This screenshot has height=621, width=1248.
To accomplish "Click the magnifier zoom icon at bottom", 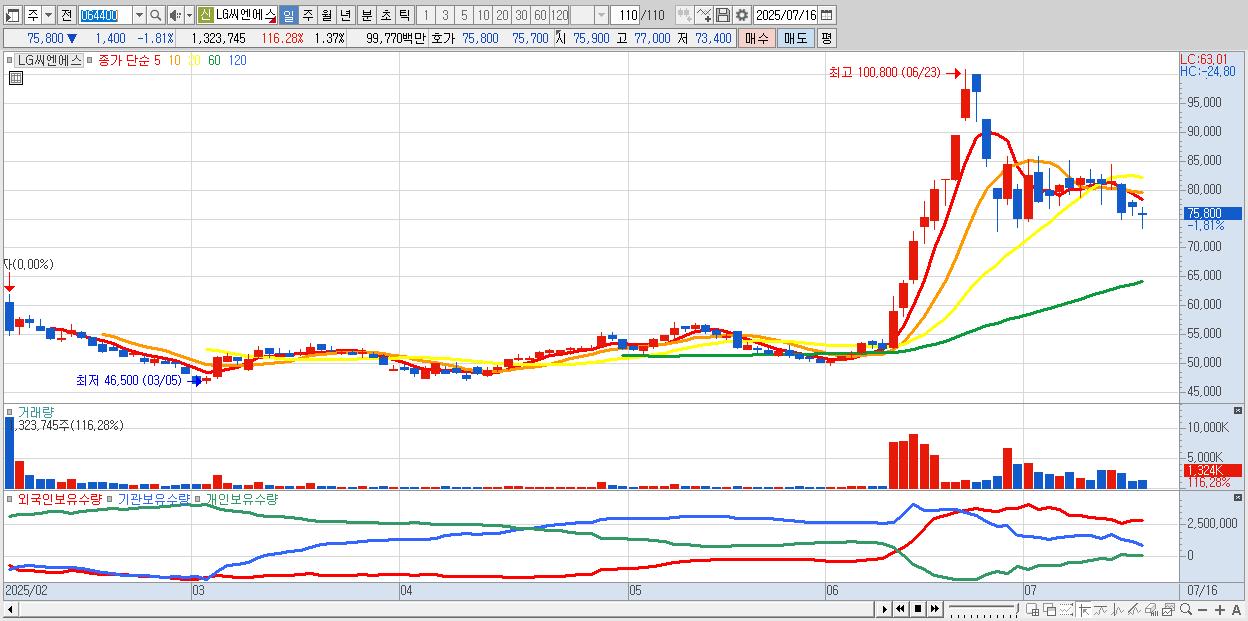I will [x=1186, y=609].
